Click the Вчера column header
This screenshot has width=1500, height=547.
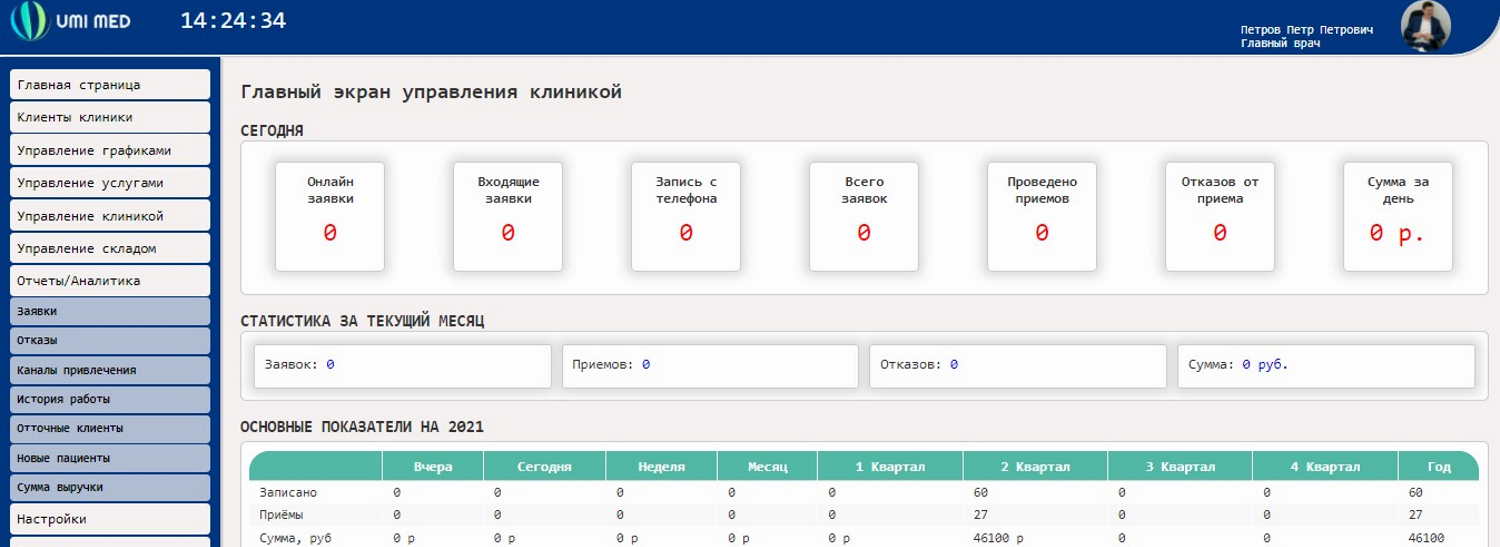coord(433,466)
